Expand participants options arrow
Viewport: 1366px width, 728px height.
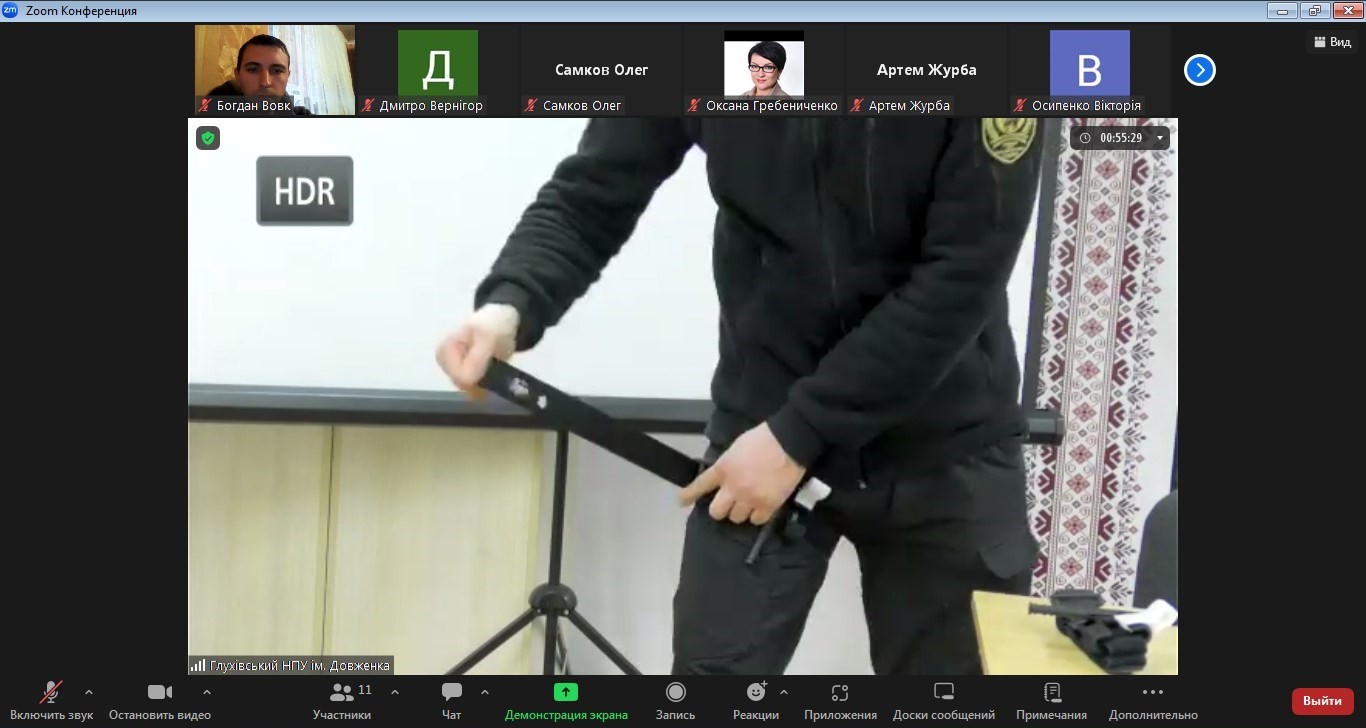tap(395, 692)
